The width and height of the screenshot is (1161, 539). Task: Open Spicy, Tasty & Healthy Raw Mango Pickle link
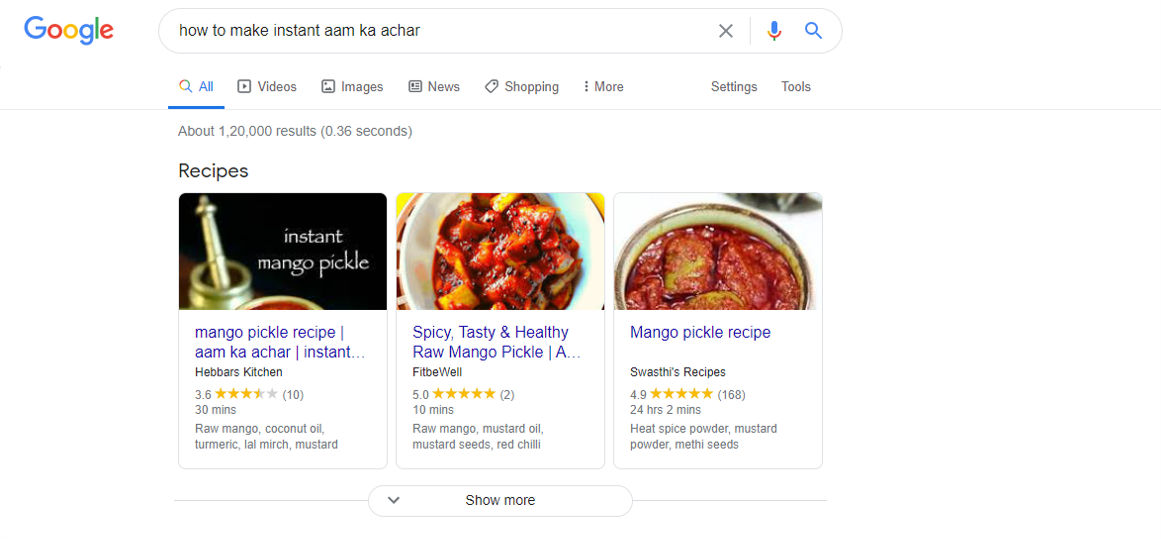[x=496, y=342]
